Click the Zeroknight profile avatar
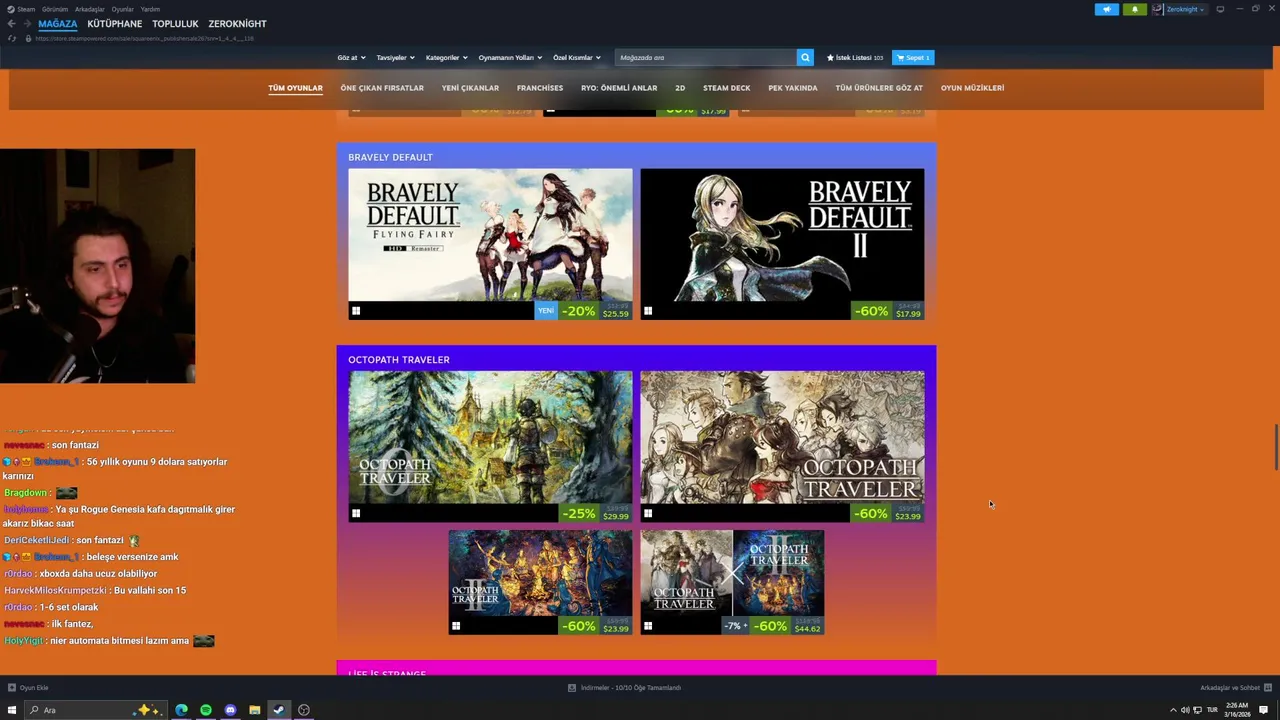Image resolution: width=1280 pixels, height=720 pixels. (1158, 9)
